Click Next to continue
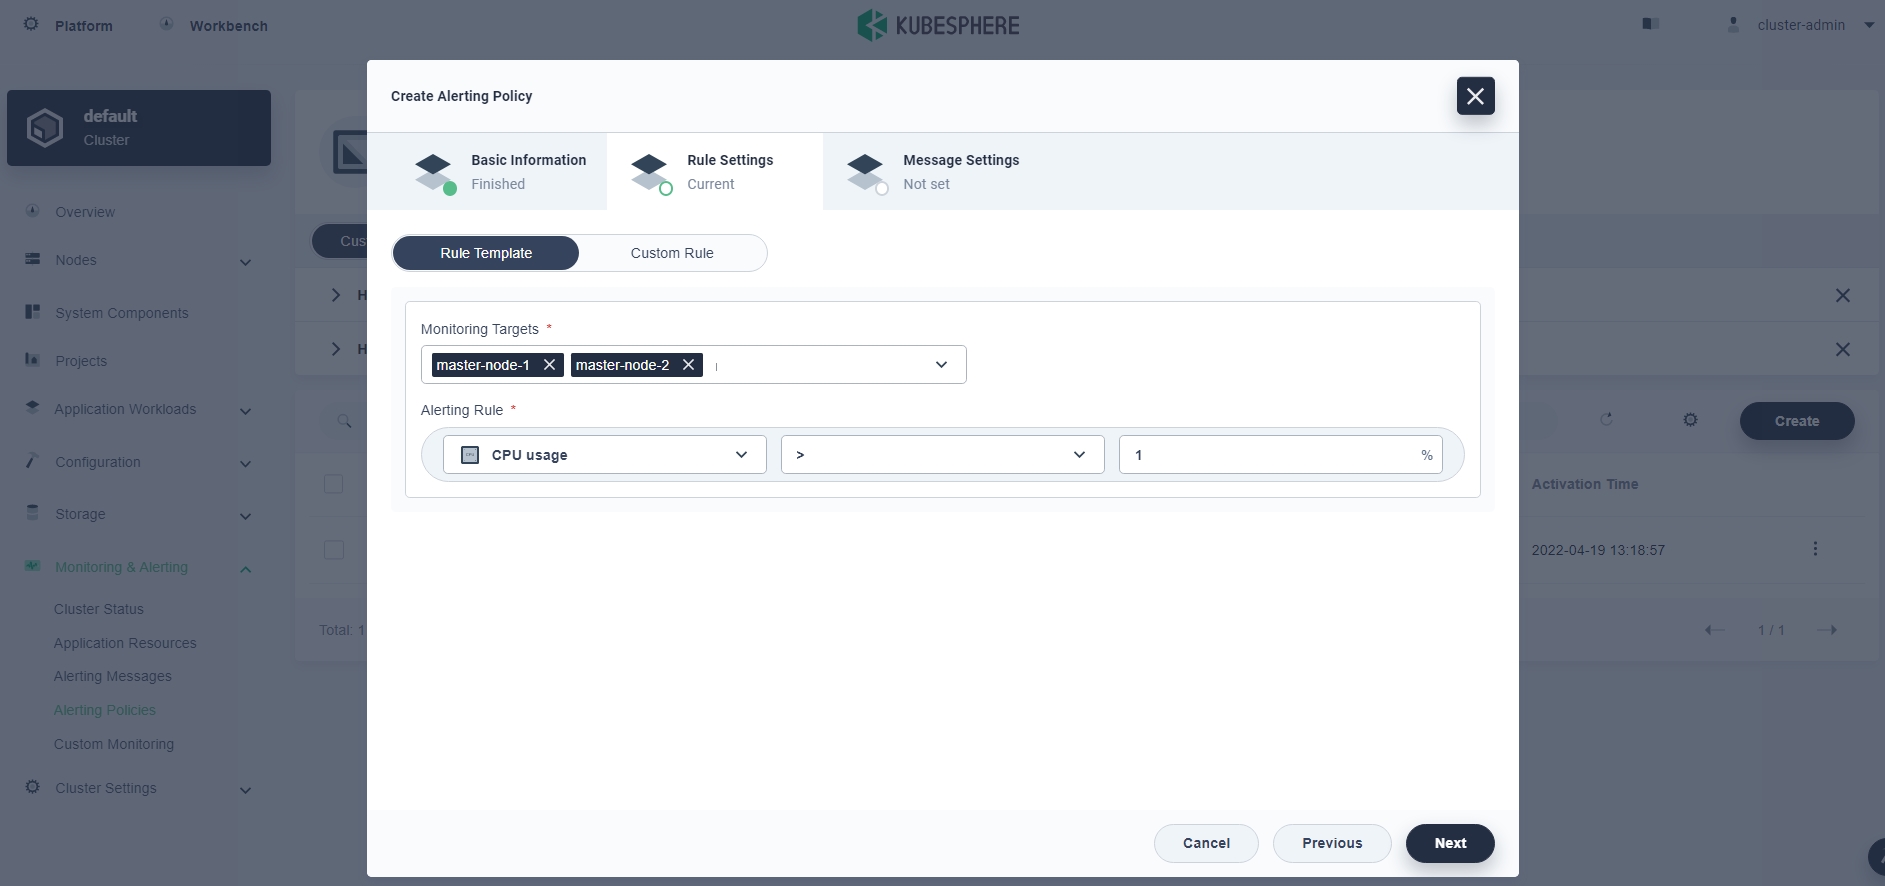Screen dimensions: 1885x886 pyautogui.click(x=1449, y=843)
